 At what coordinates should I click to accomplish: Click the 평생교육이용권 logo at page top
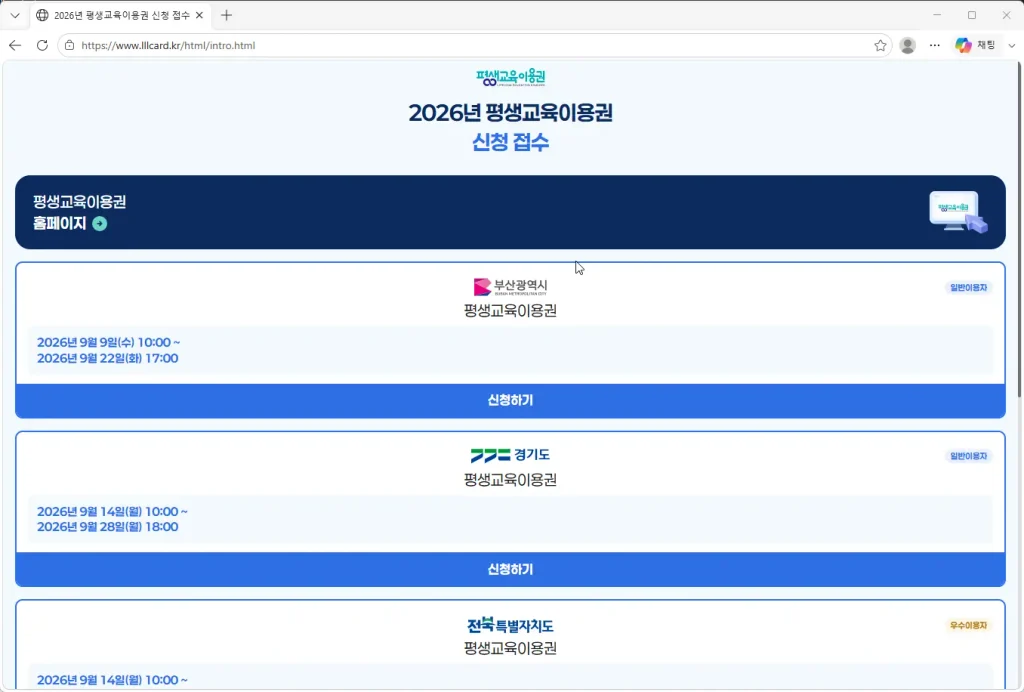(511, 78)
